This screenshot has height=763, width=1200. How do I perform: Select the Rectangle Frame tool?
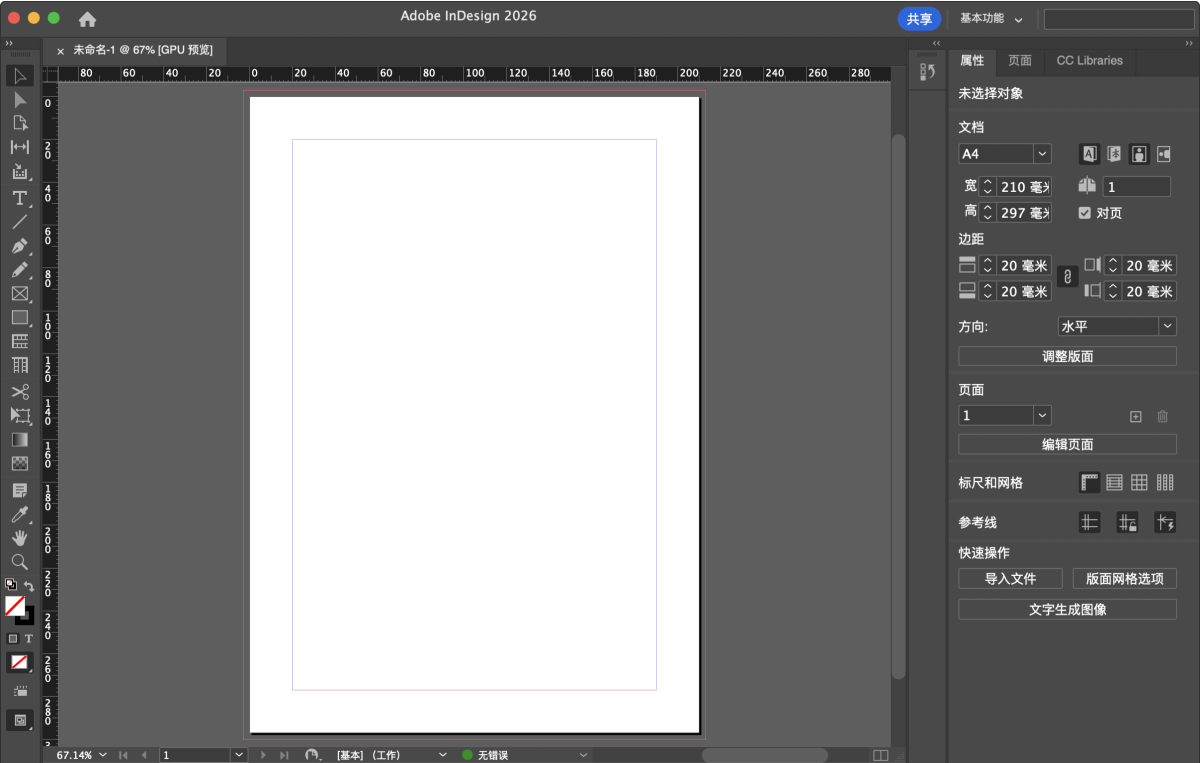[x=19, y=294]
